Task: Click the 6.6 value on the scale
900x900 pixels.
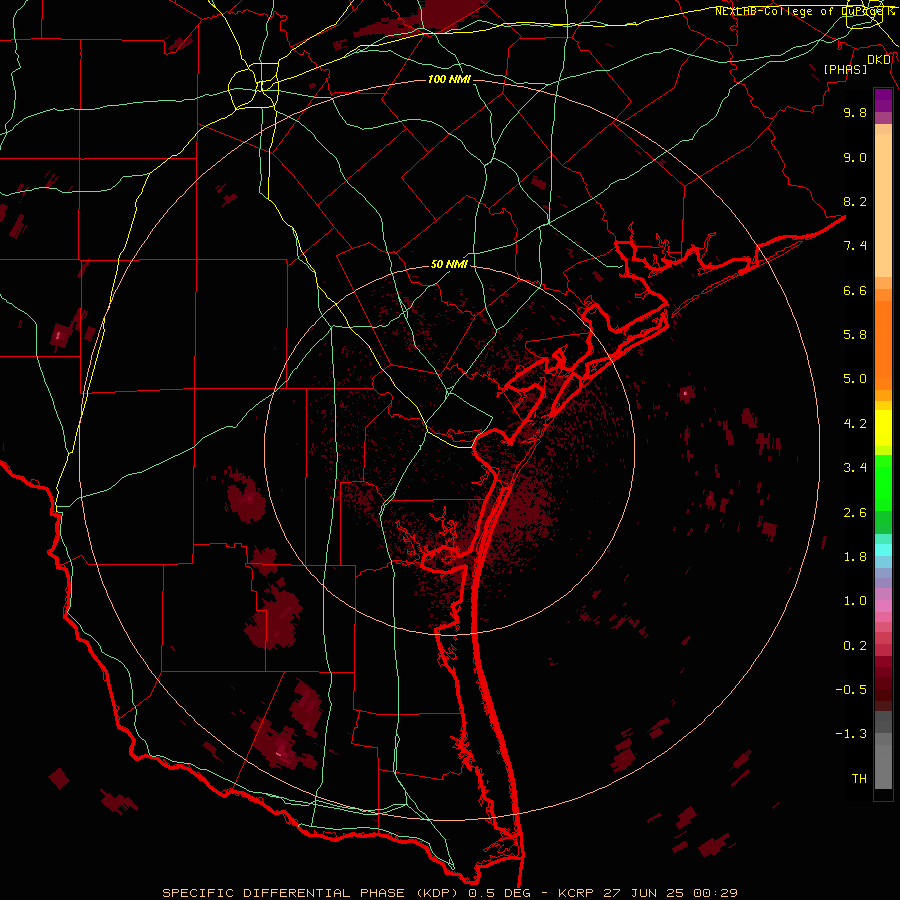Action: point(855,290)
